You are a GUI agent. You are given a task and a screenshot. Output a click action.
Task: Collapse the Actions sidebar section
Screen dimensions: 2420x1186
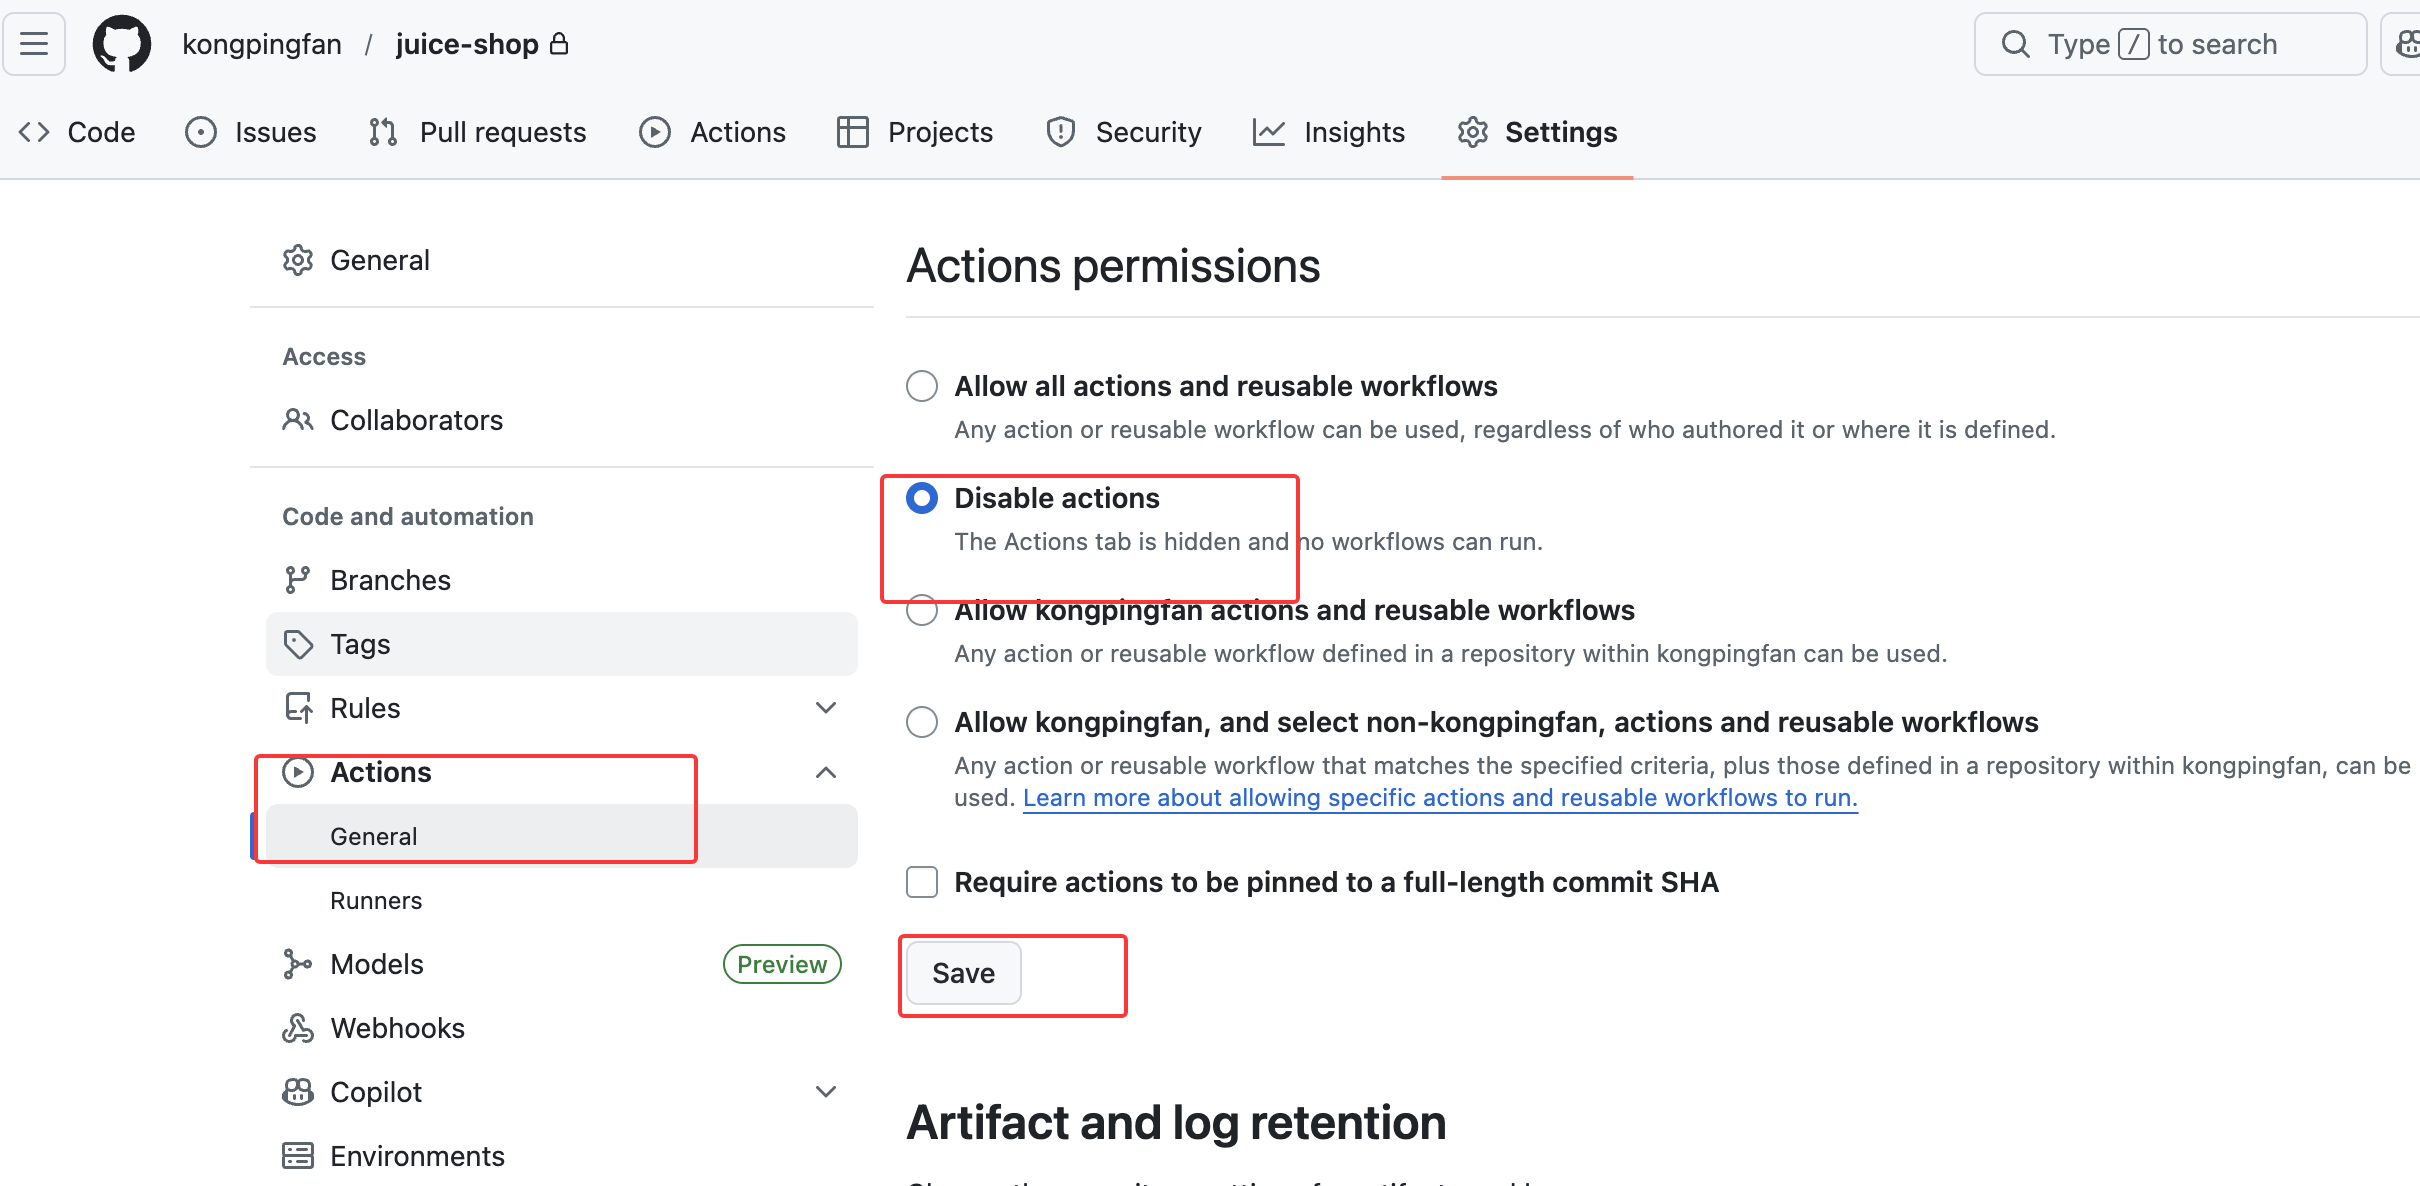pyautogui.click(x=826, y=772)
